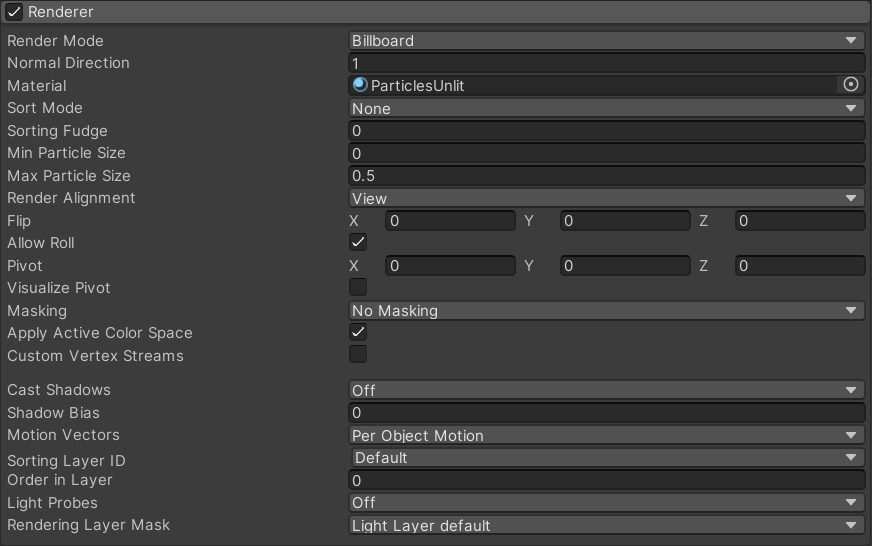
Task: Click the Custom Vertex Streams label
Action: pos(95,356)
